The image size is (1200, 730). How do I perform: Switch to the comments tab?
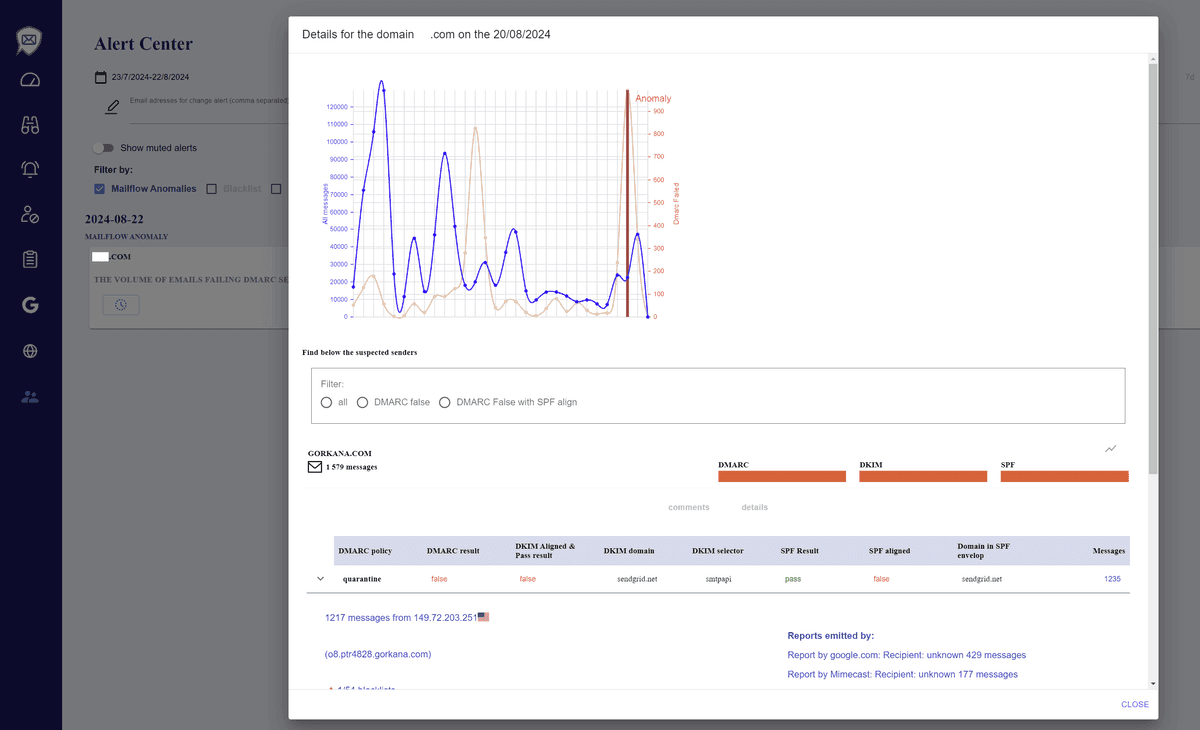click(689, 507)
